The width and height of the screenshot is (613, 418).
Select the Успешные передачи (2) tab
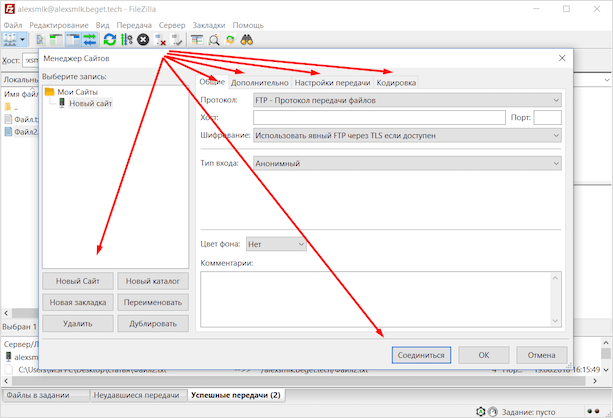[x=236, y=395]
